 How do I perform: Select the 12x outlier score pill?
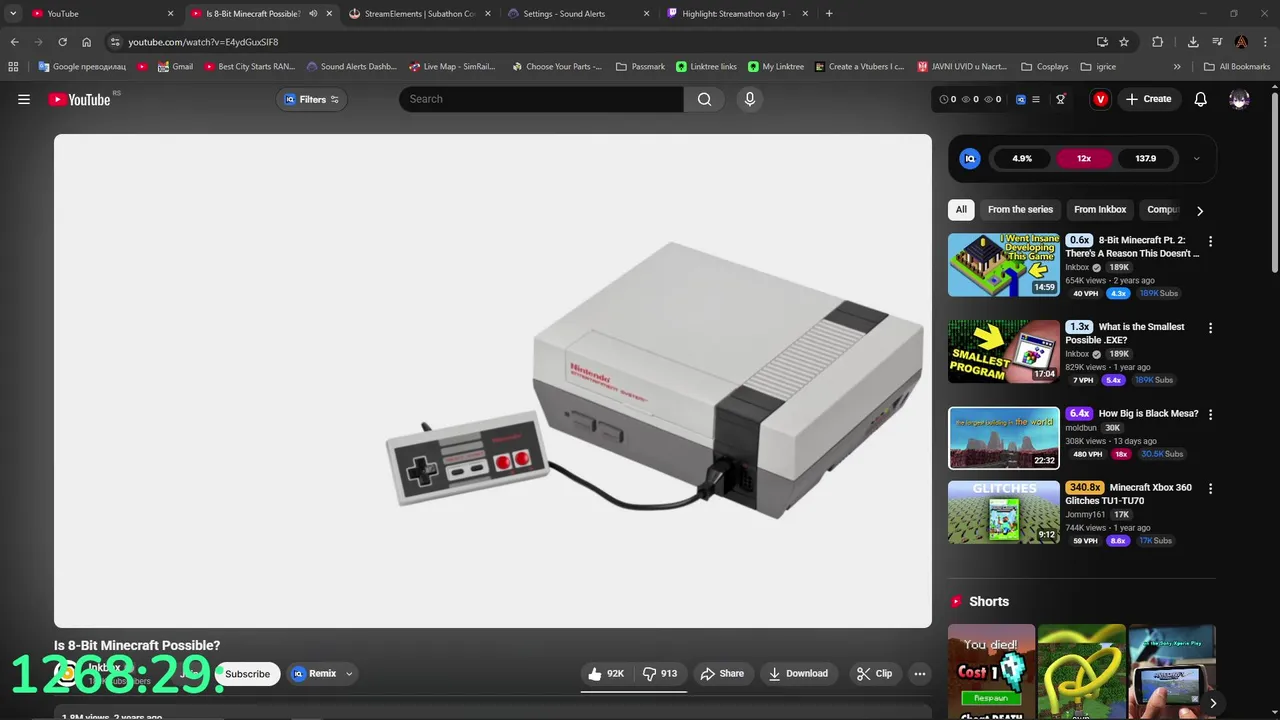pyautogui.click(x=1084, y=158)
